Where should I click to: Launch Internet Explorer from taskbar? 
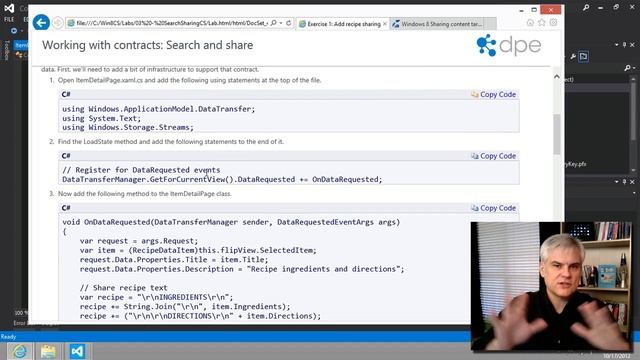[x=19, y=351]
